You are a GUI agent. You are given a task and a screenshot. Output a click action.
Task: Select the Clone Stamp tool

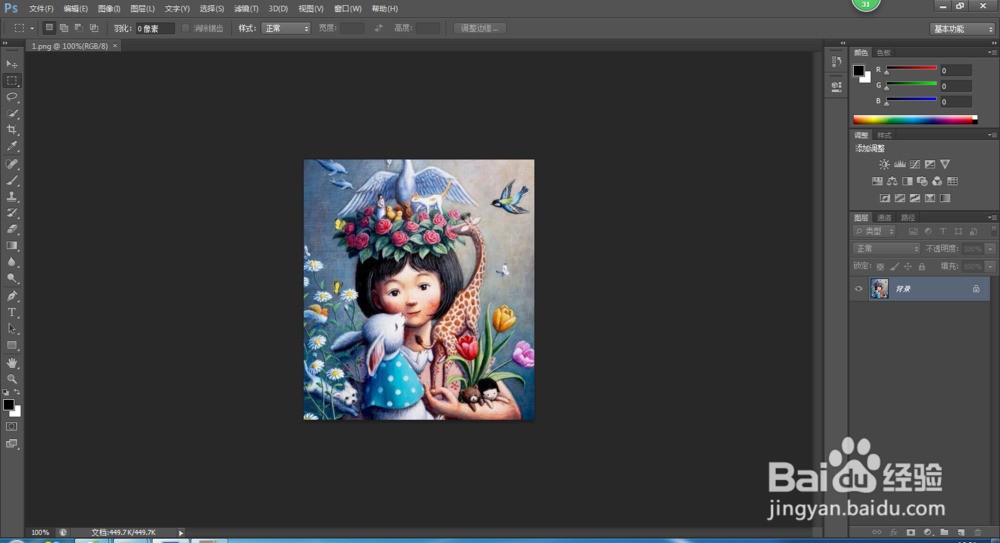(x=11, y=197)
